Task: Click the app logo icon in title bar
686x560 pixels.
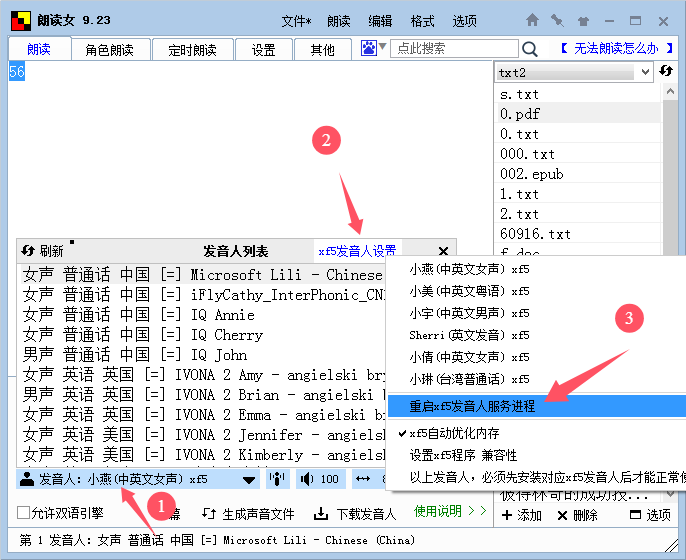Action: 21,21
